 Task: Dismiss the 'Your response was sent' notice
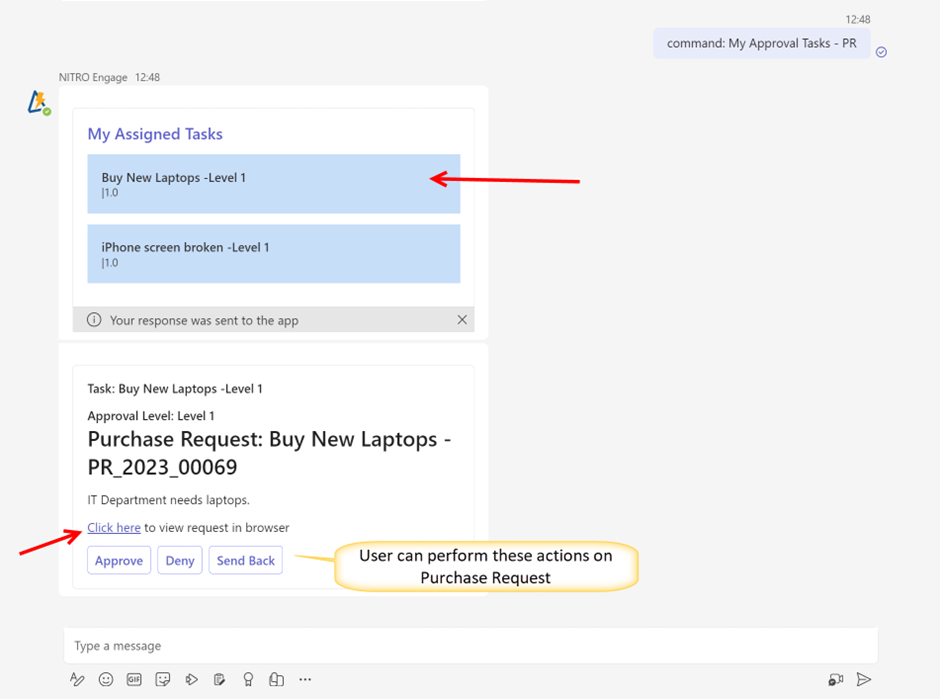pyautogui.click(x=462, y=320)
